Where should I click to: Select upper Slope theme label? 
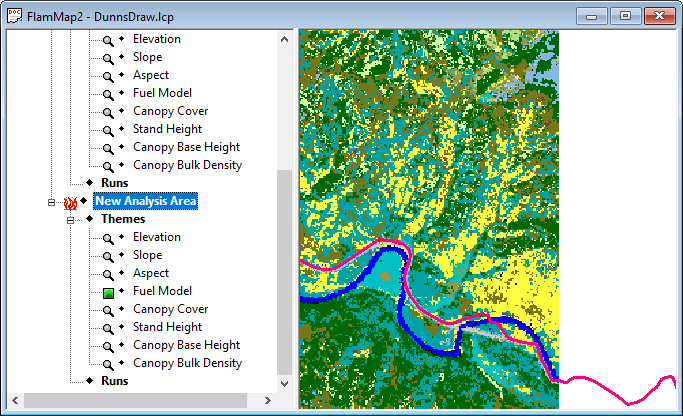click(147, 57)
